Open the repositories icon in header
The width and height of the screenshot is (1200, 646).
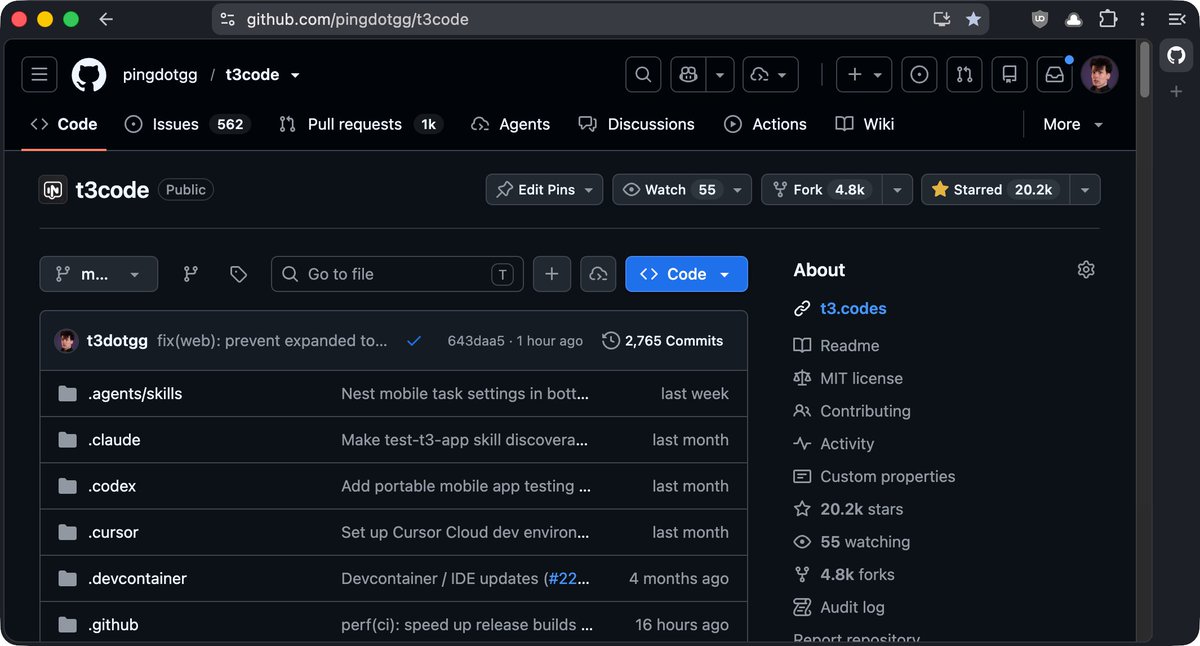point(1009,74)
